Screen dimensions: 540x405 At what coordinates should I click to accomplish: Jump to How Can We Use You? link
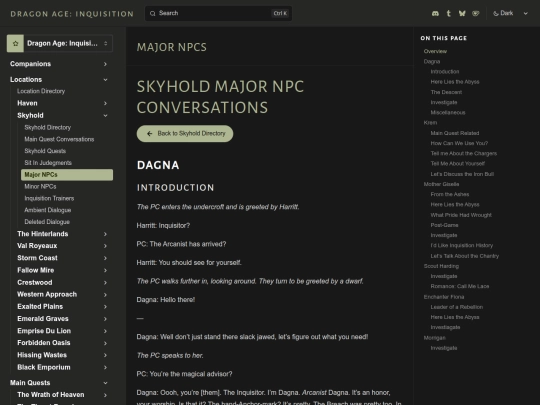(459, 143)
